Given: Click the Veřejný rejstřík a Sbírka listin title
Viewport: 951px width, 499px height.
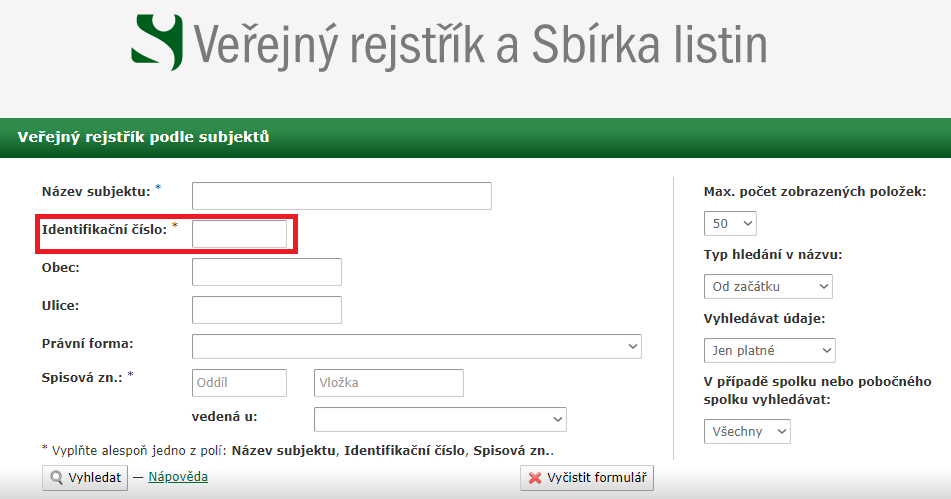Looking at the screenshot, I should point(480,43).
